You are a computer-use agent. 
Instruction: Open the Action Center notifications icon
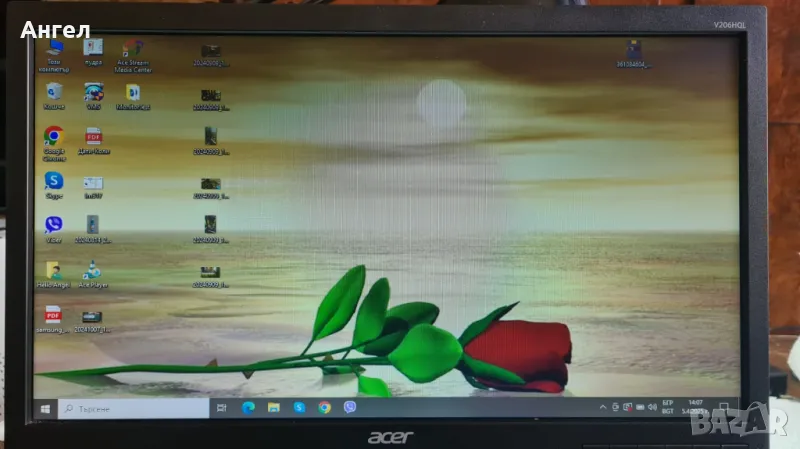point(723,407)
